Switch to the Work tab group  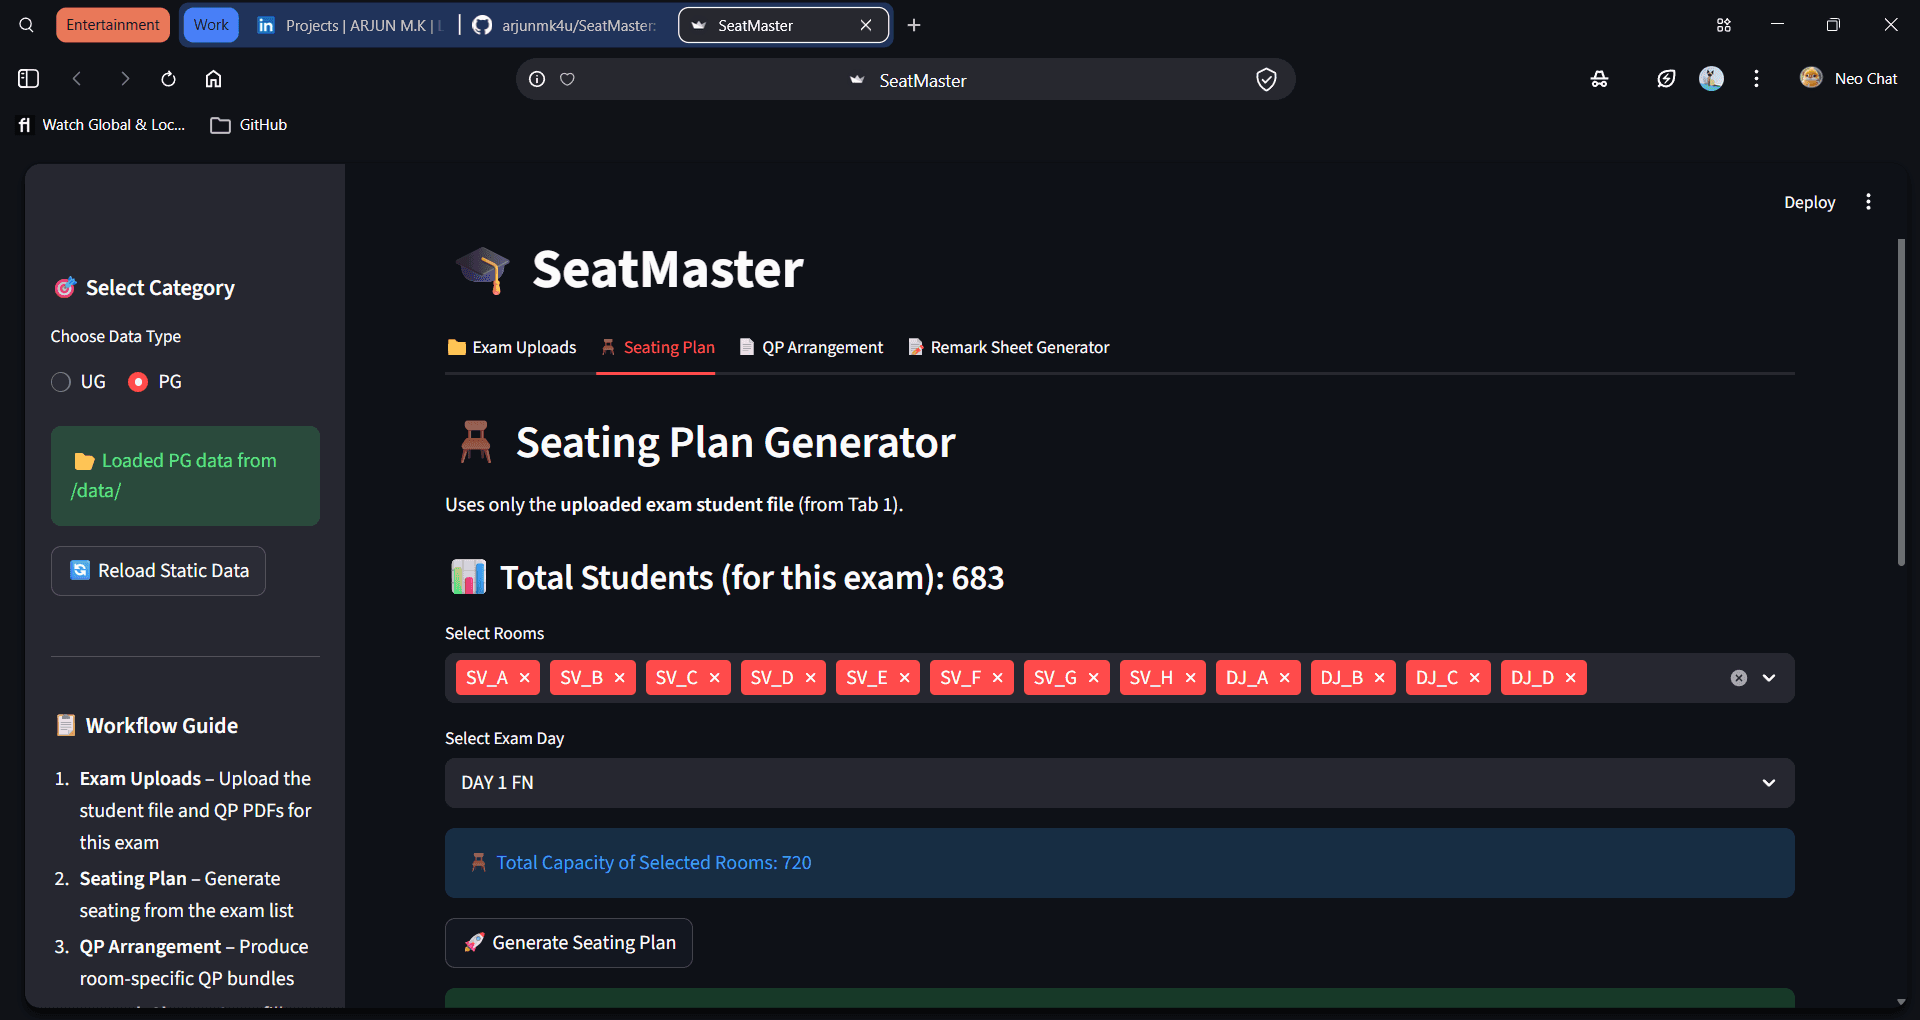click(211, 25)
